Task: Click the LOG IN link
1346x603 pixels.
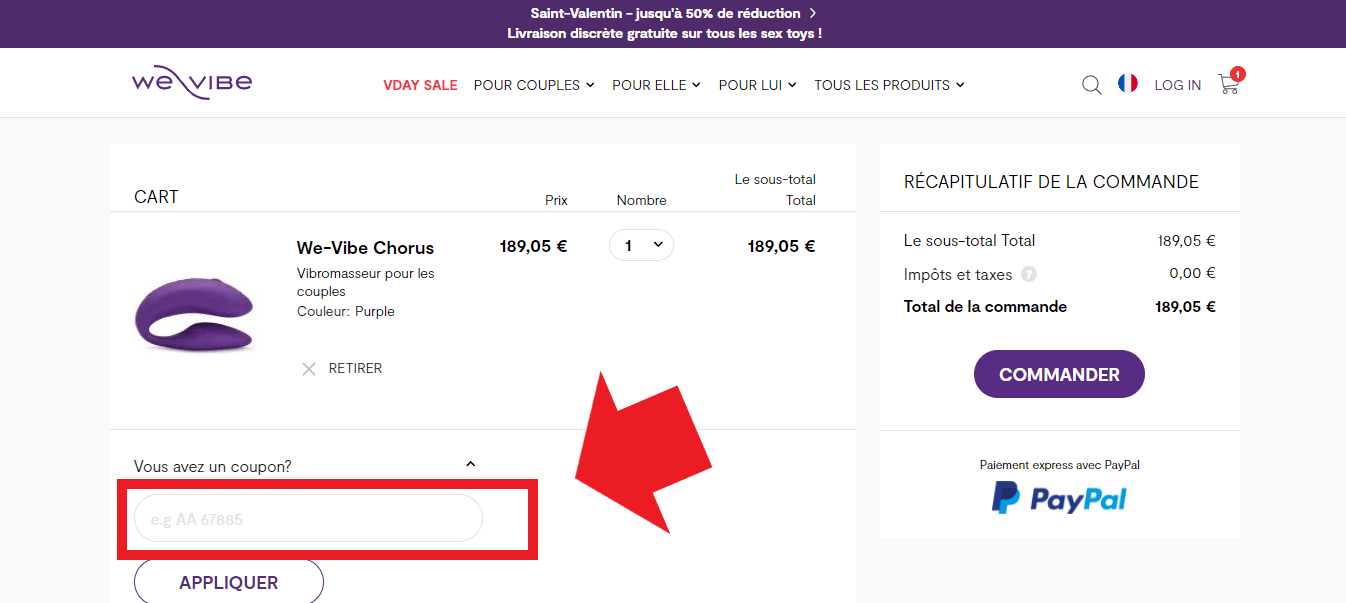Action: [x=1178, y=85]
